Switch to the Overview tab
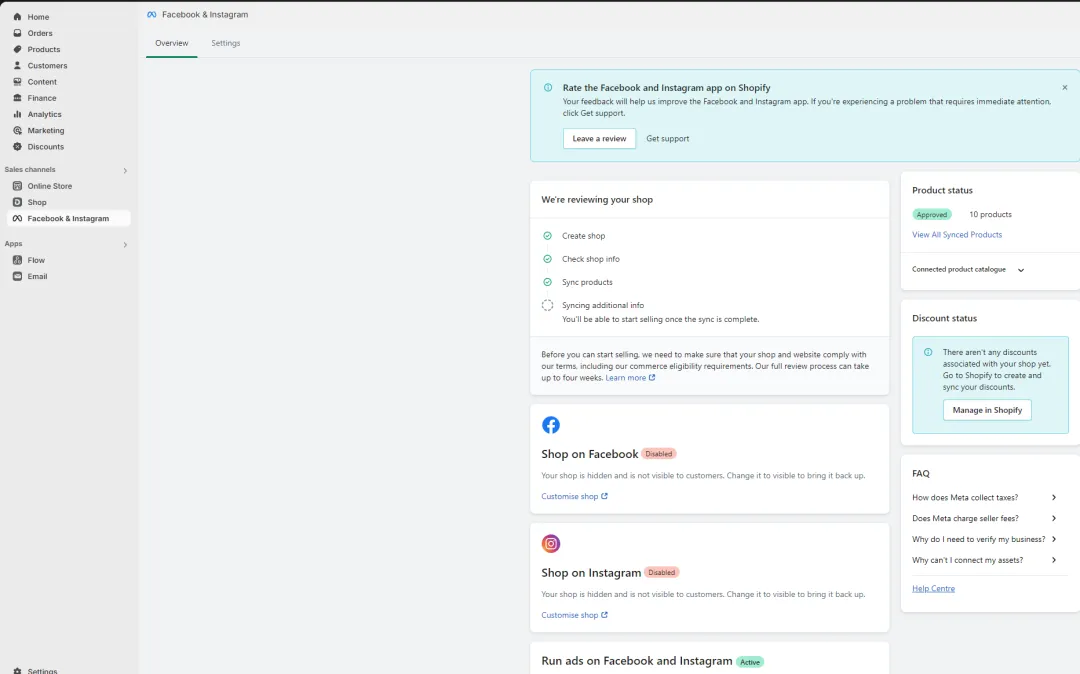Screen dimensions: 1080x674 [172, 43]
